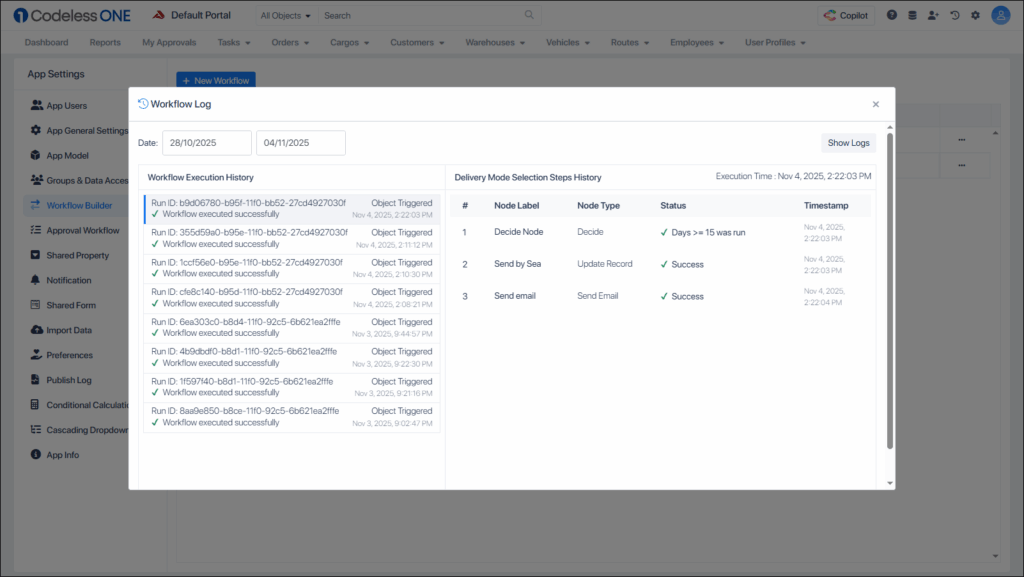The height and width of the screenshot is (577, 1024).
Task: Open the history clock icon in header
Action: pyautogui.click(x=955, y=15)
